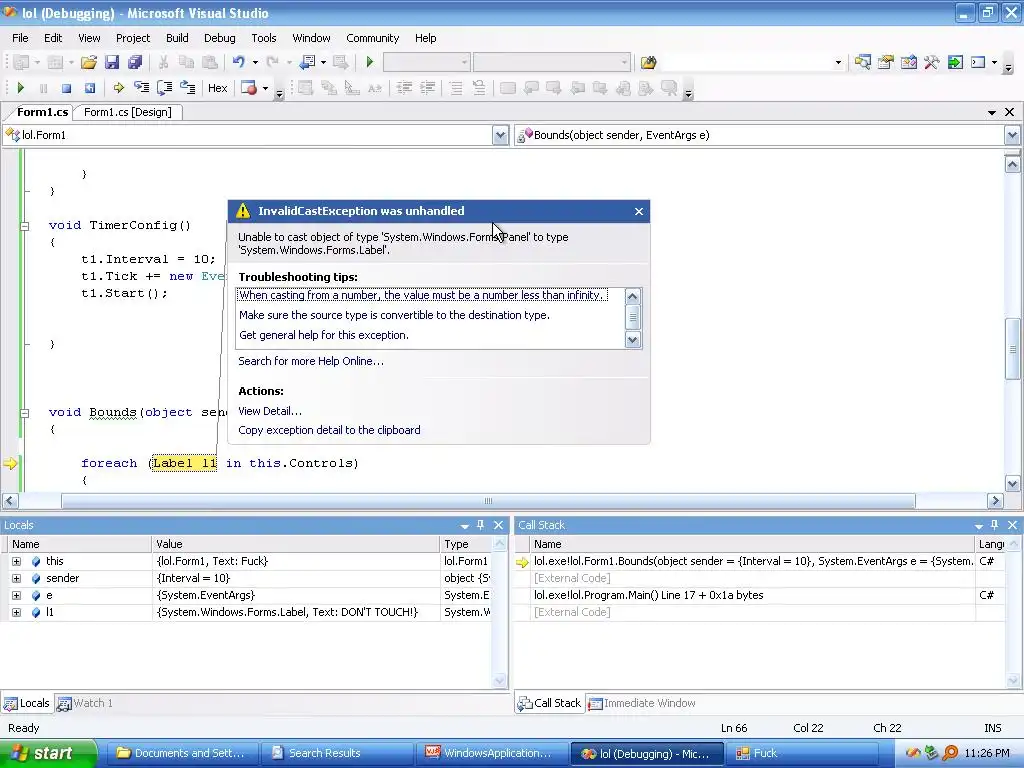Click the code editor vertical scrollbar thumb
The image size is (1024, 768).
(1012, 348)
